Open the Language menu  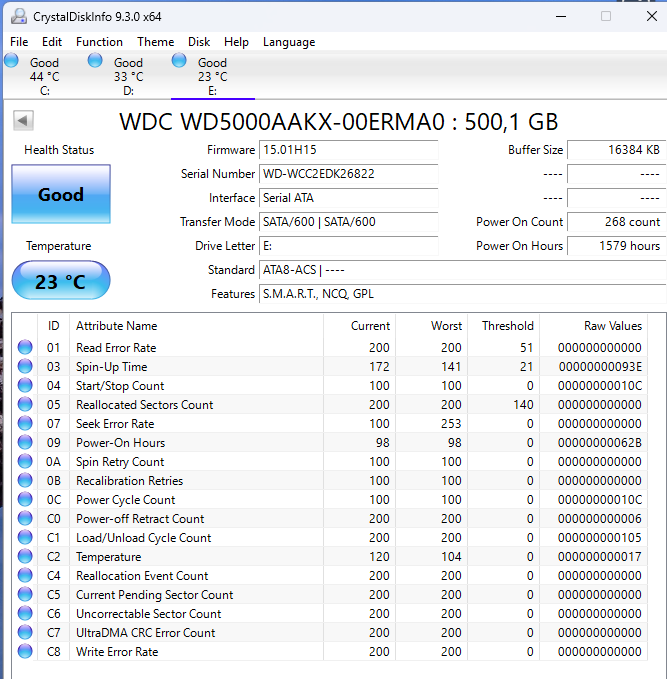(x=289, y=42)
